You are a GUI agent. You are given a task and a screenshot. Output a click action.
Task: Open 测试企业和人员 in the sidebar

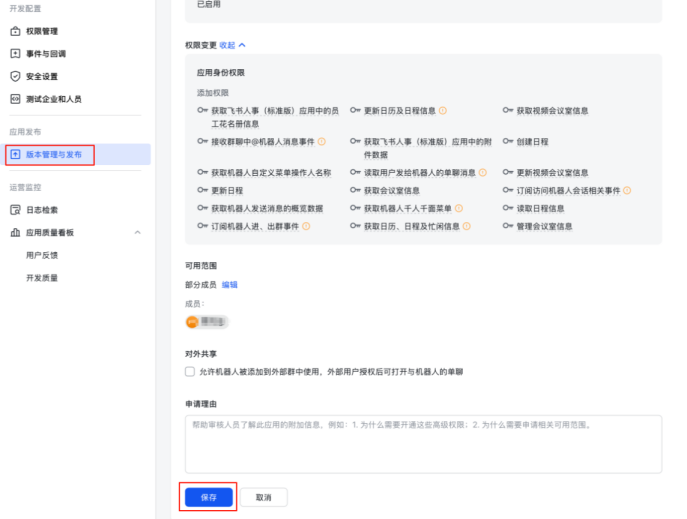[x=53, y=99]
